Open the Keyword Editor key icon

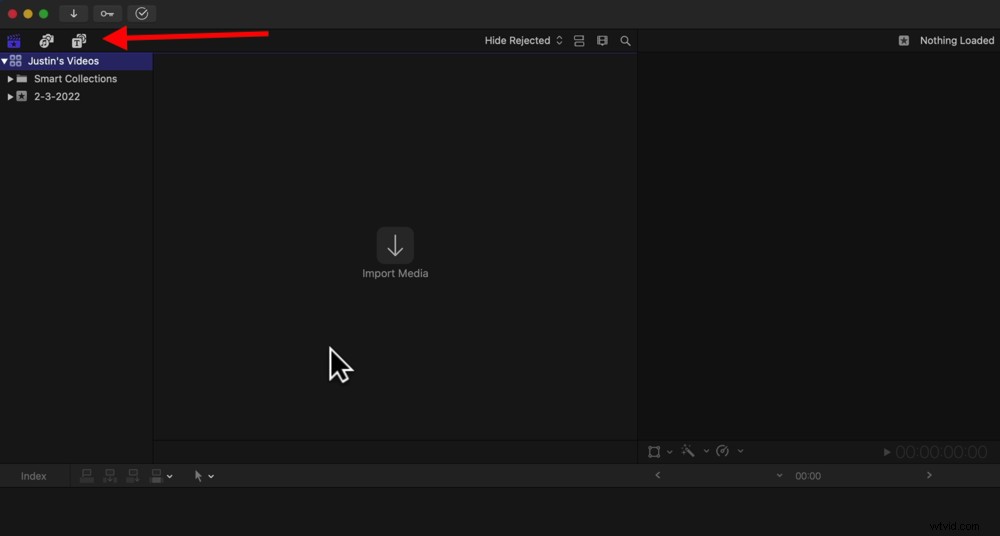point(107,13)
